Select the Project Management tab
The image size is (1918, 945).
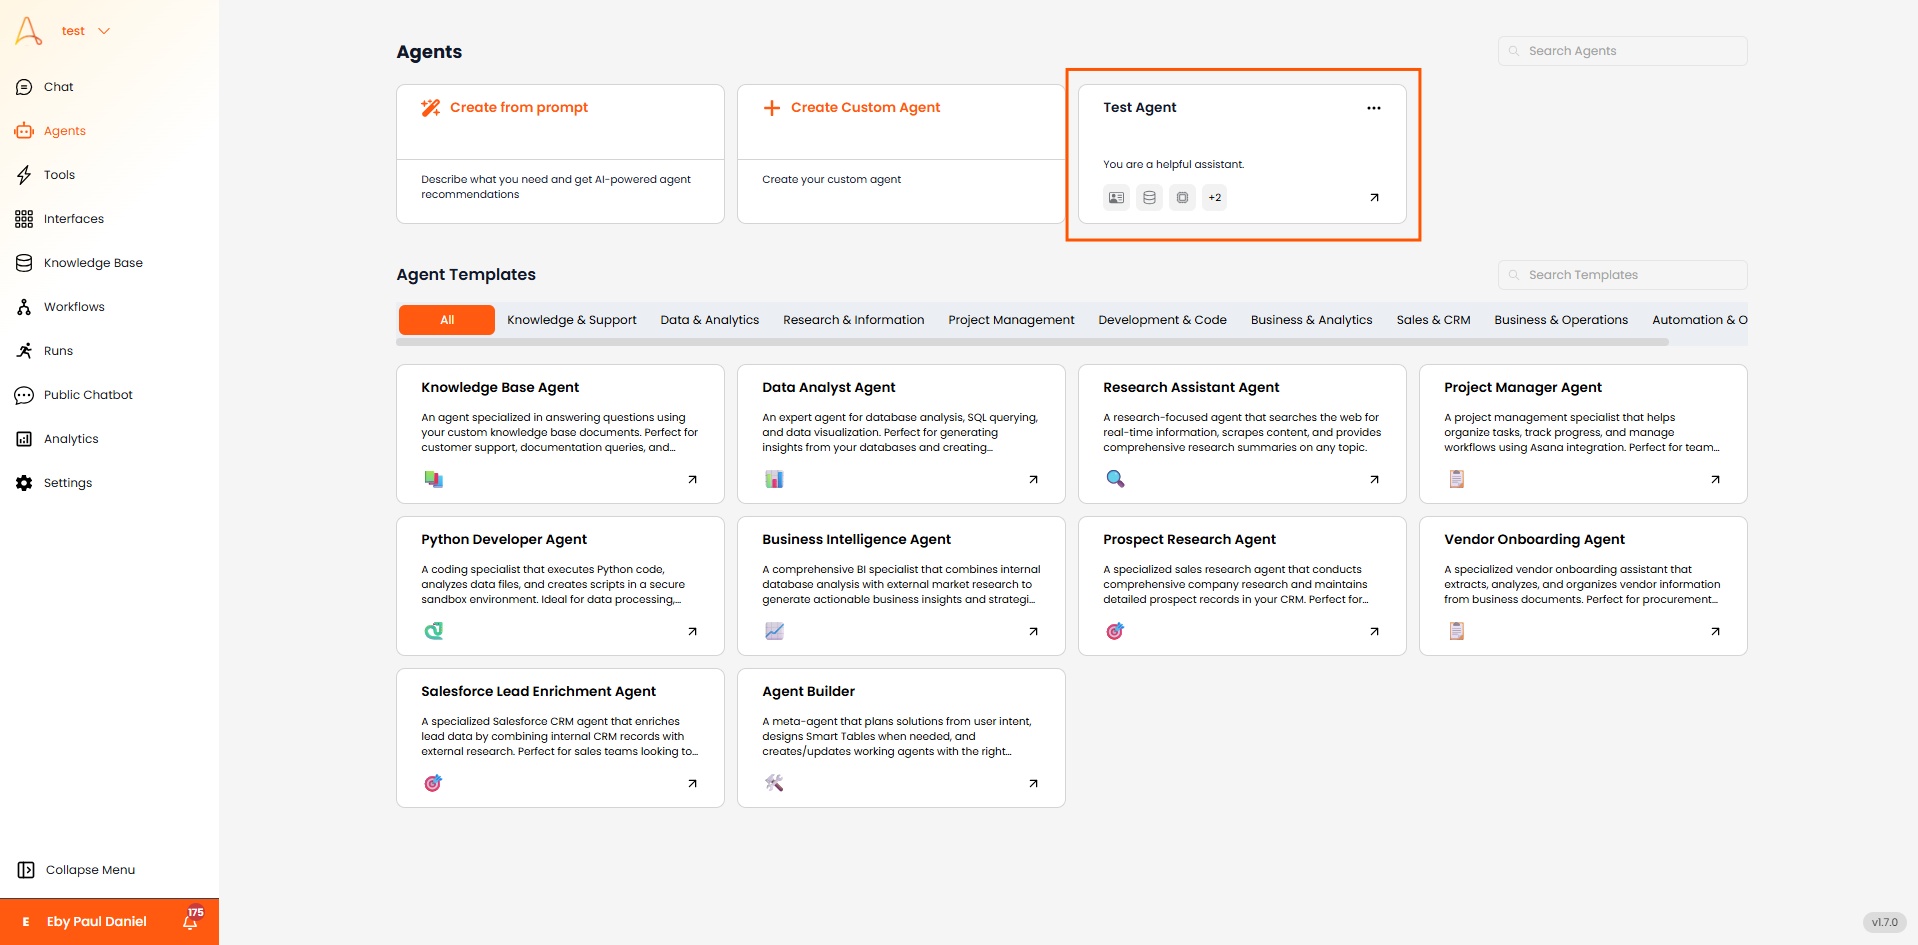pos(1011,320)
